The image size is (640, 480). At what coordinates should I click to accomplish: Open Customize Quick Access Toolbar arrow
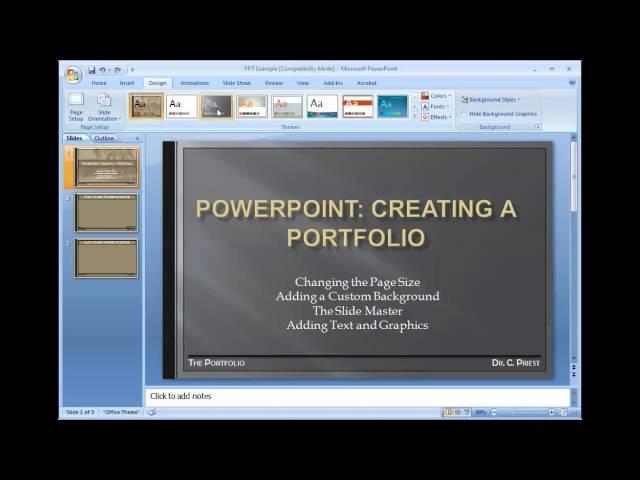coord(132,70)
